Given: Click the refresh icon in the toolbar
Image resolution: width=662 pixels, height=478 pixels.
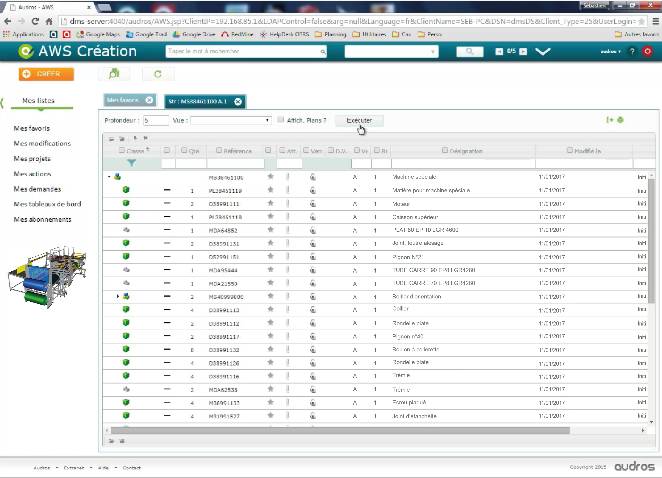Looking at the screenshot, I should [157, 74].
